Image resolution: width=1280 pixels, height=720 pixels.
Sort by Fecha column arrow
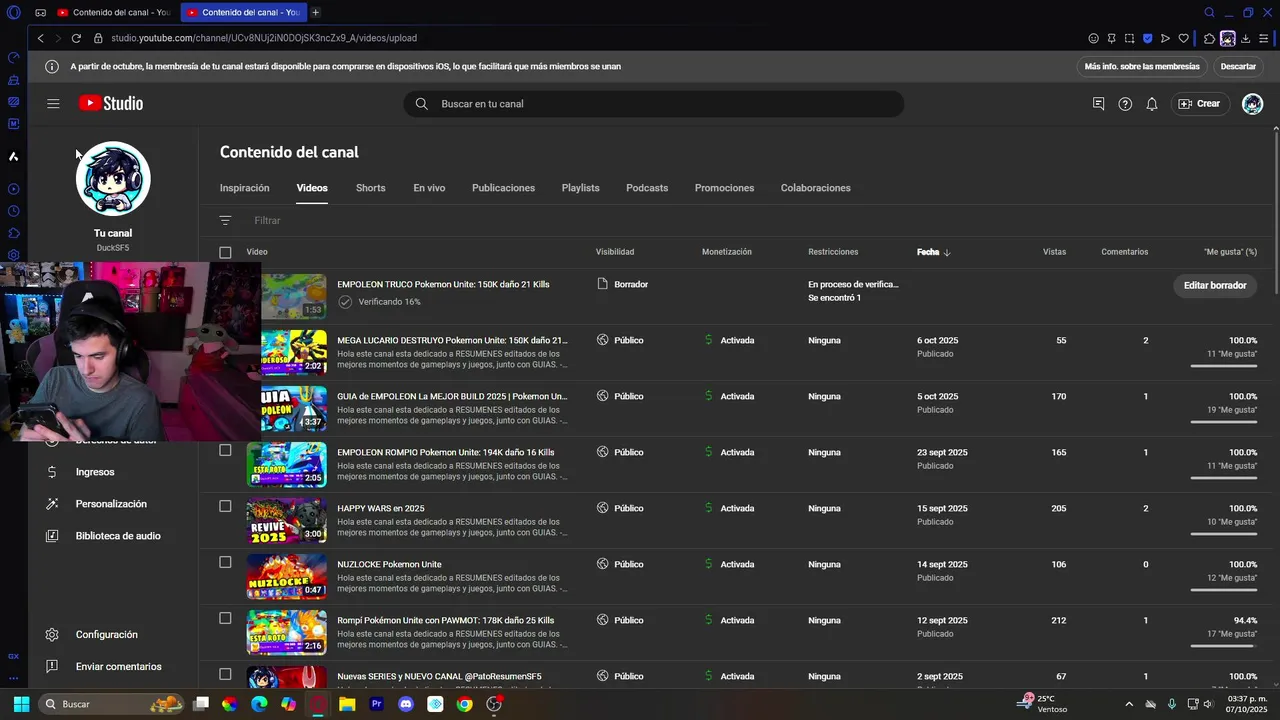pyautogui.click(x=947, y=252)
